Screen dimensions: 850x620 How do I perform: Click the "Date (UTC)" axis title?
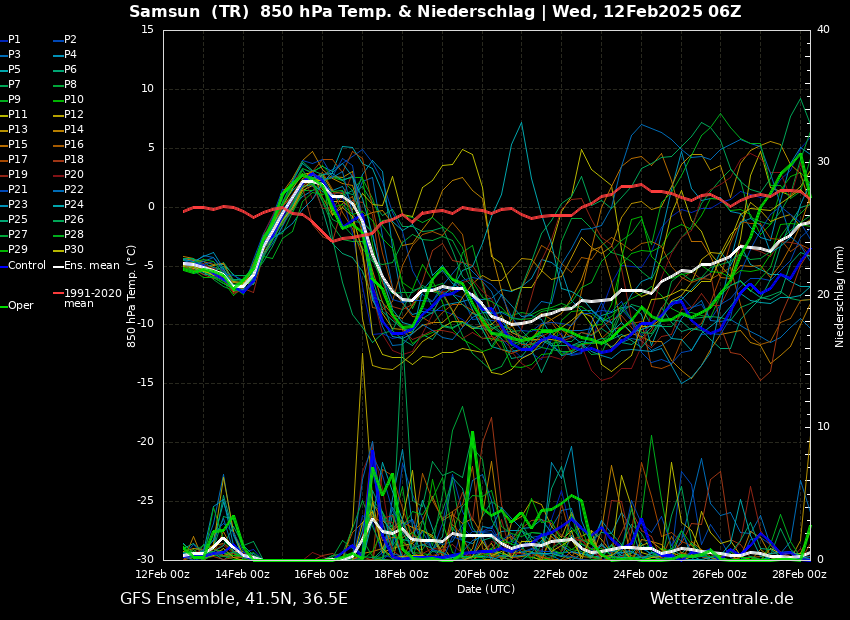coord(486,589)
